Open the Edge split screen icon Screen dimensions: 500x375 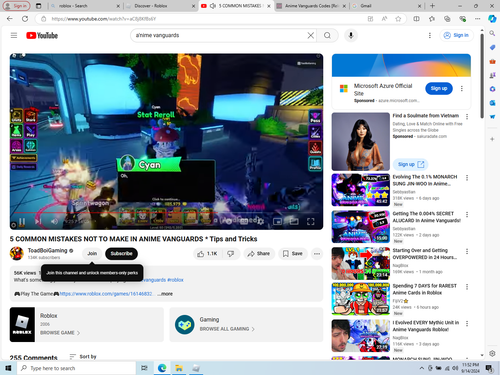point(416,19)
